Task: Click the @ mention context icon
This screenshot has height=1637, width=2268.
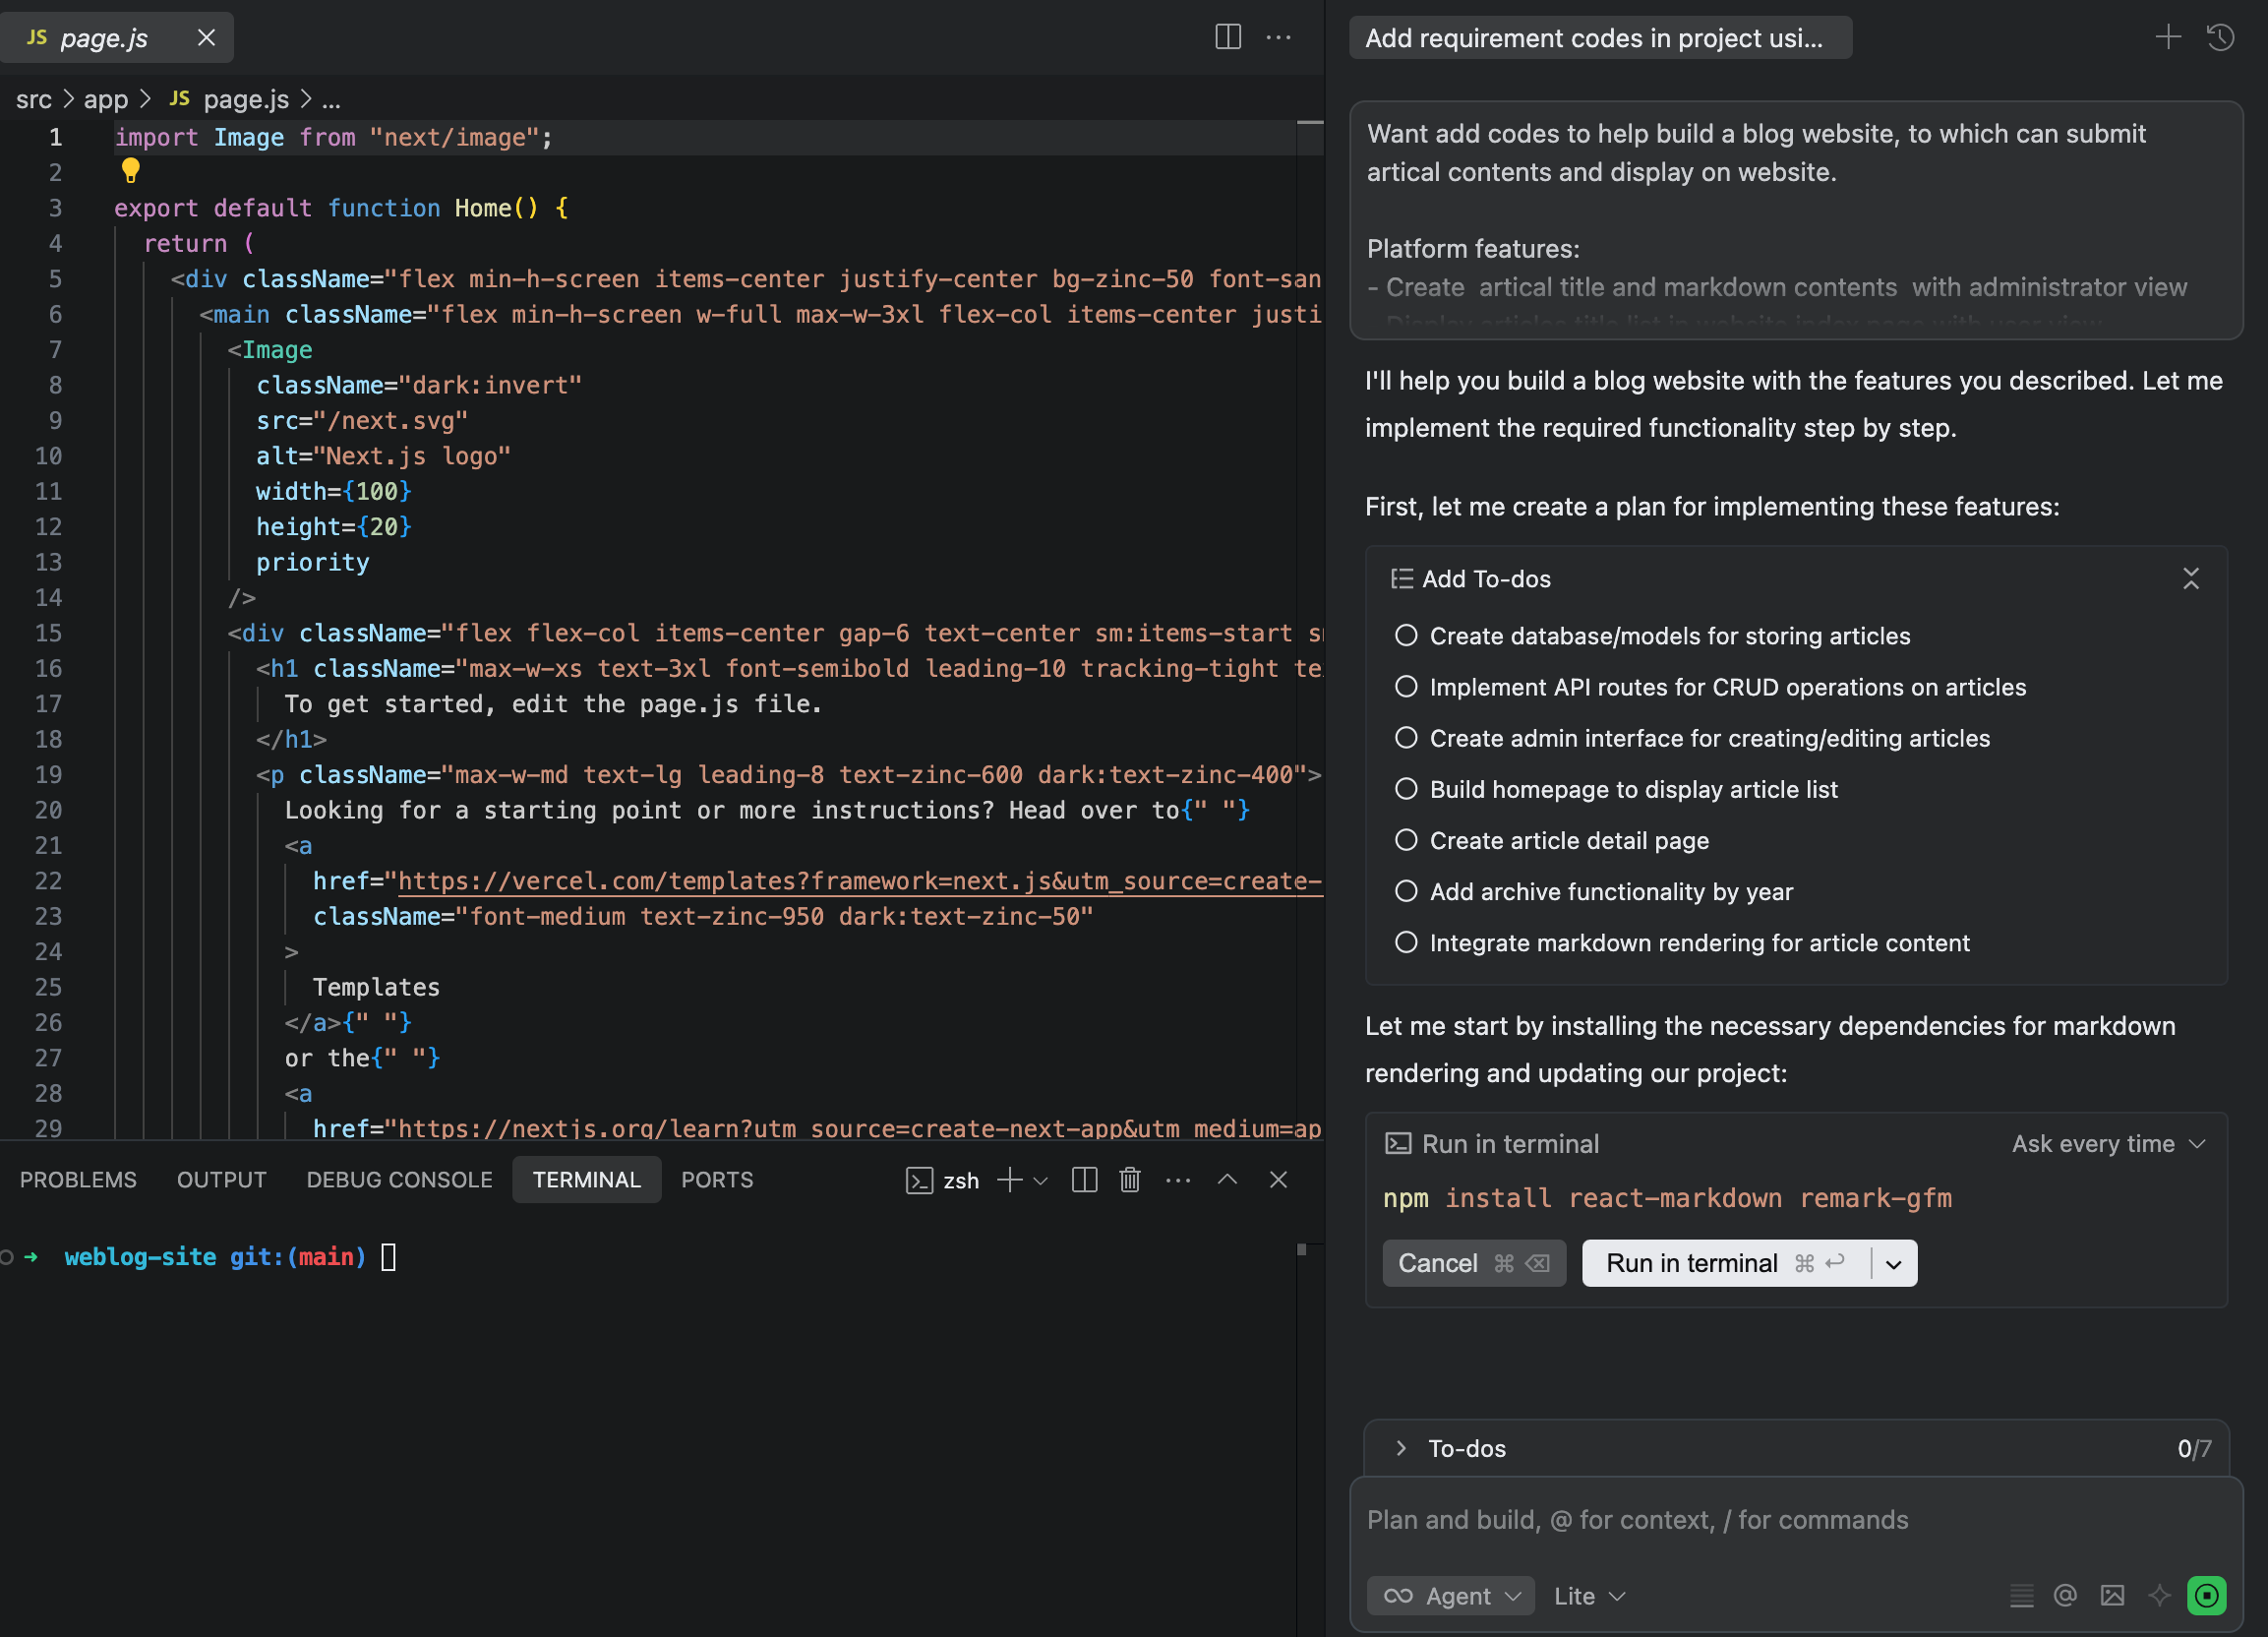Action: click(x=2065, y=1595)
